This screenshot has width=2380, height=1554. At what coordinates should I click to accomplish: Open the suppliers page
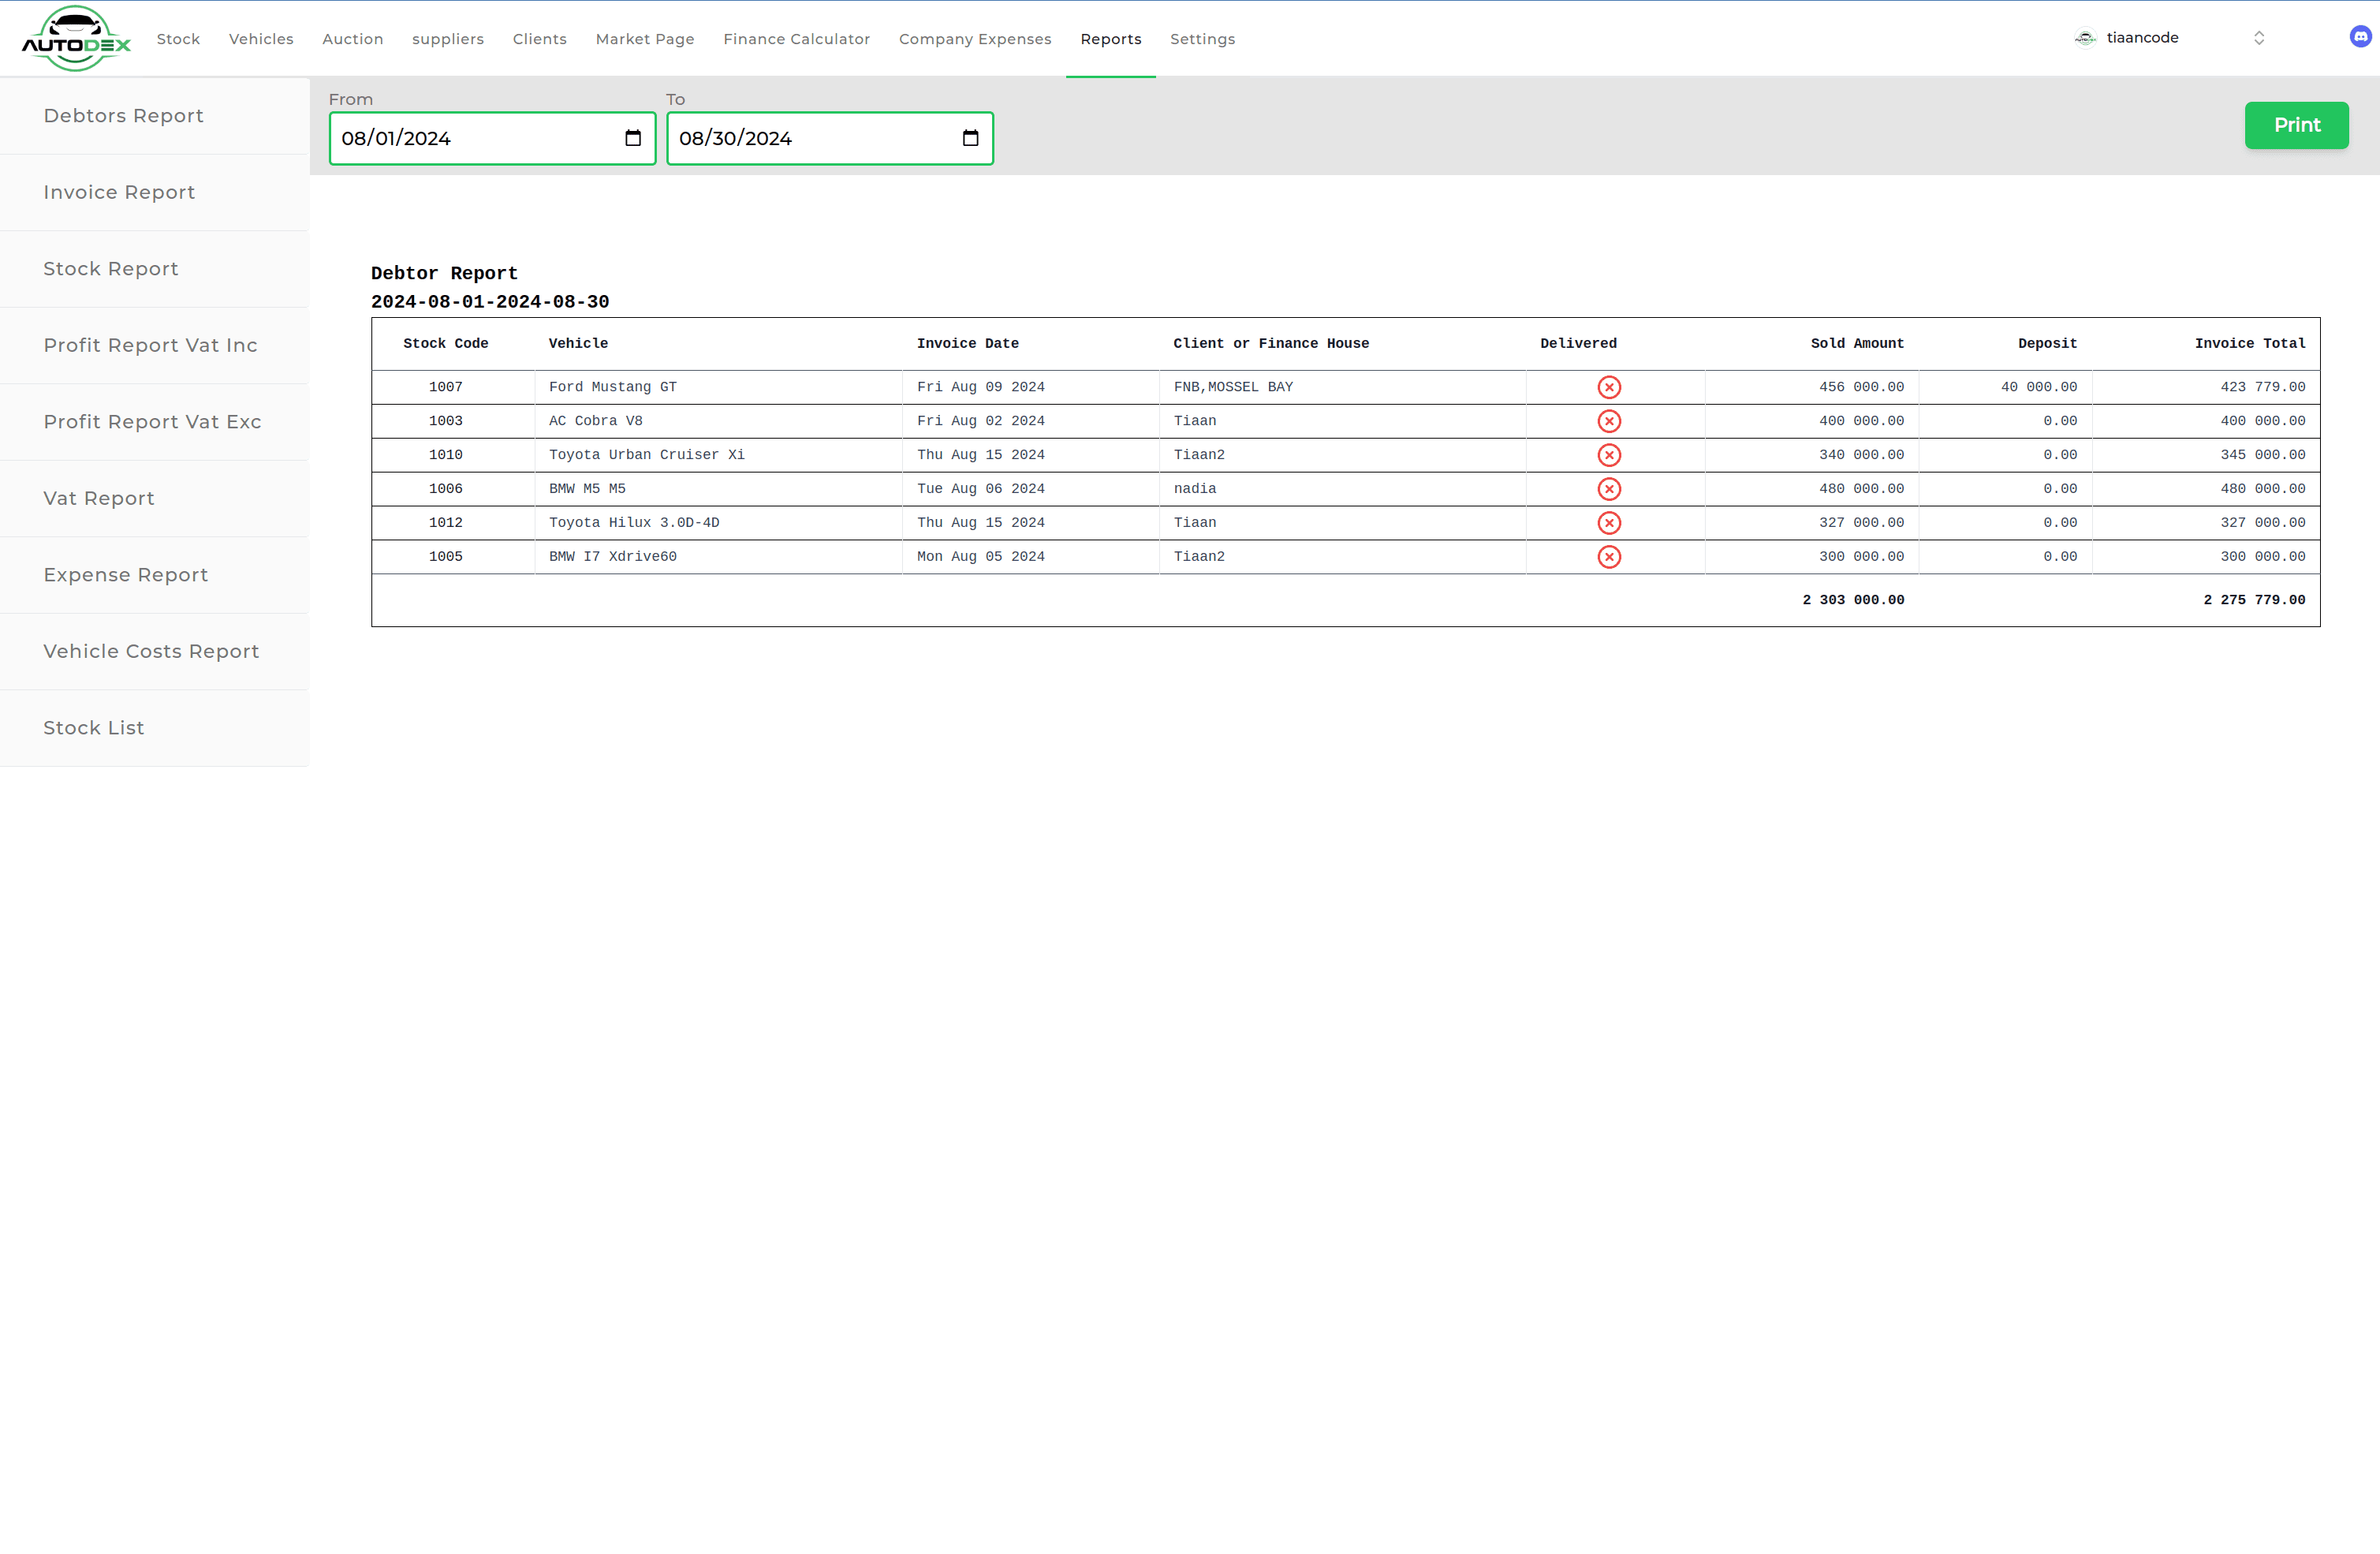[x=448, y=39]
